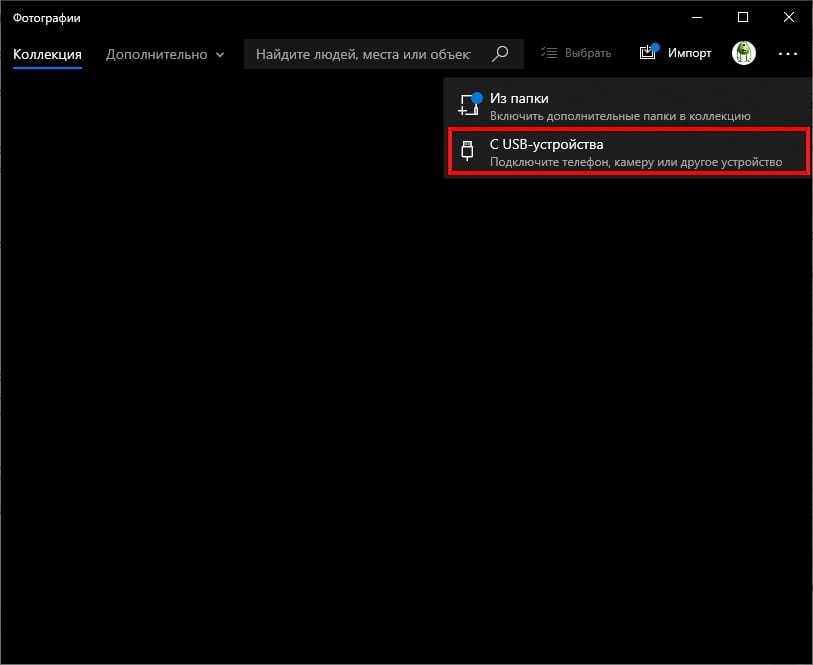
Task: Click the Подключите телефон, камеру description text
Action: click(x=633, y=162)
